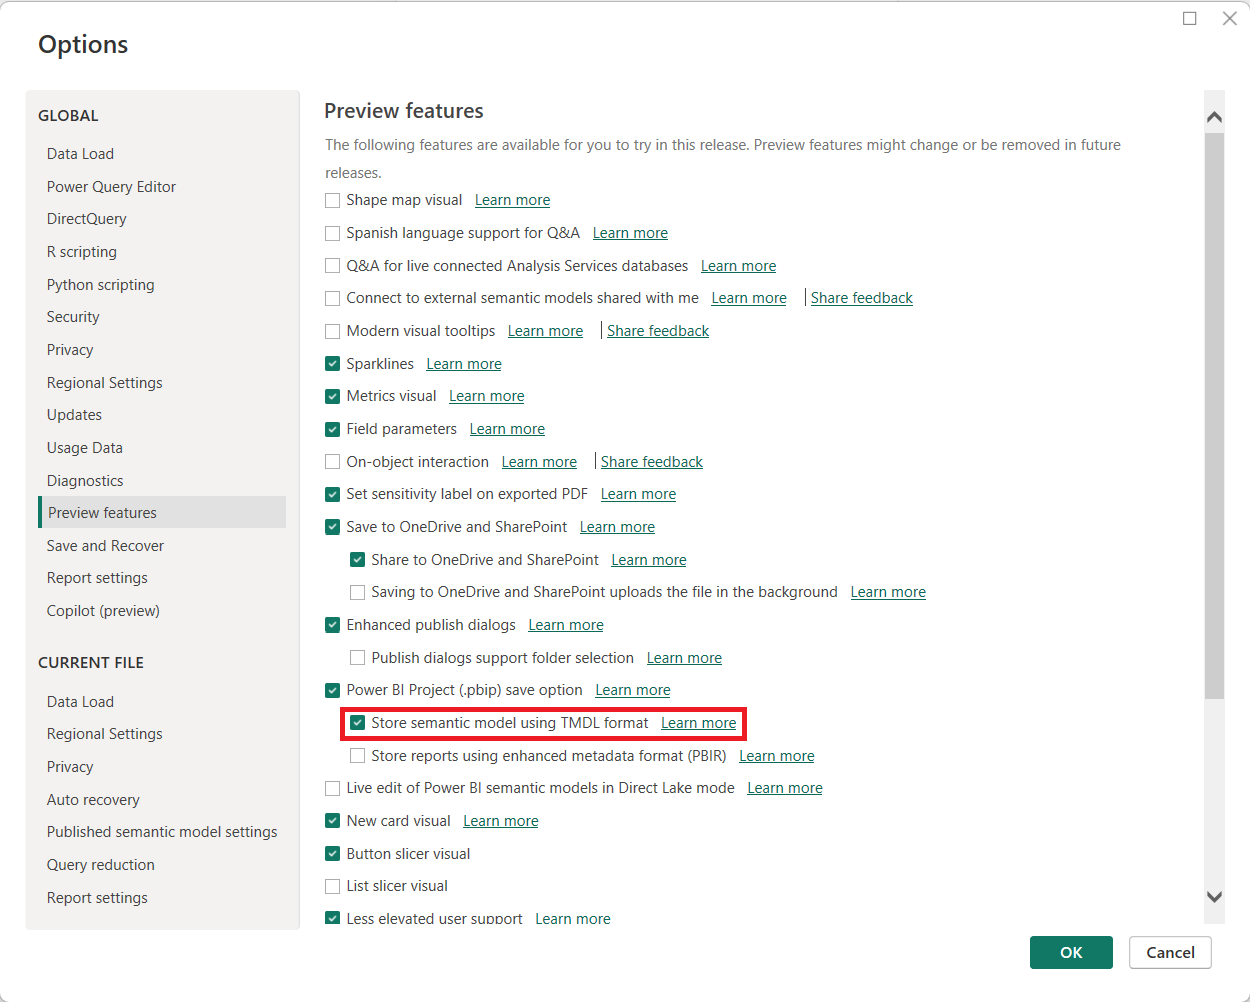Select the global Security category
This screenshot has width=1250, height=1002.
[73, 317]
